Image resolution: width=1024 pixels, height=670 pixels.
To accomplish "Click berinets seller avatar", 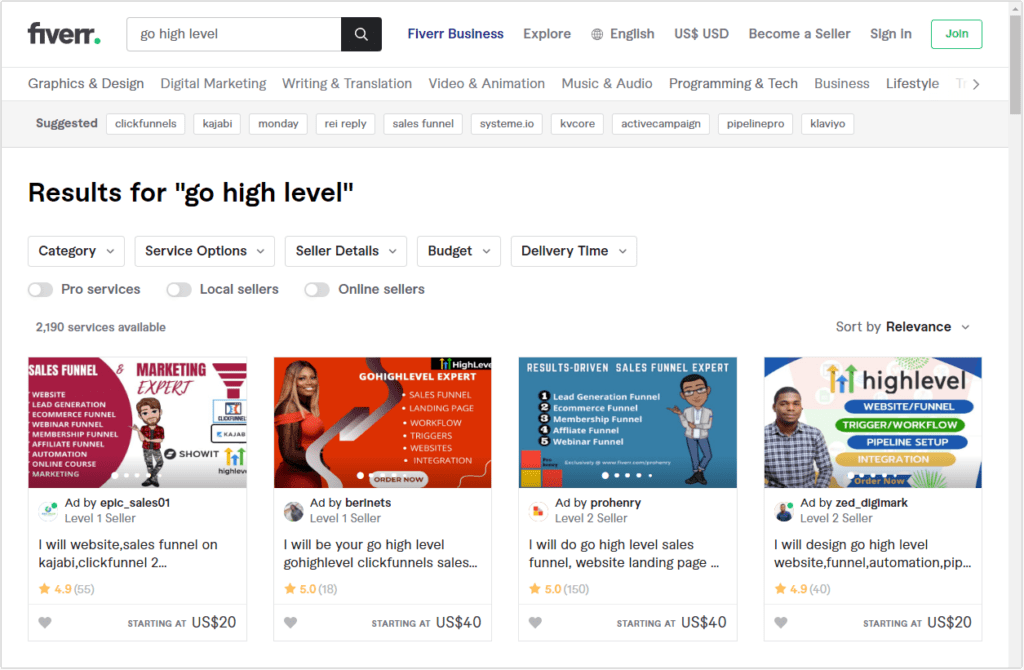I will pos(294,511).
